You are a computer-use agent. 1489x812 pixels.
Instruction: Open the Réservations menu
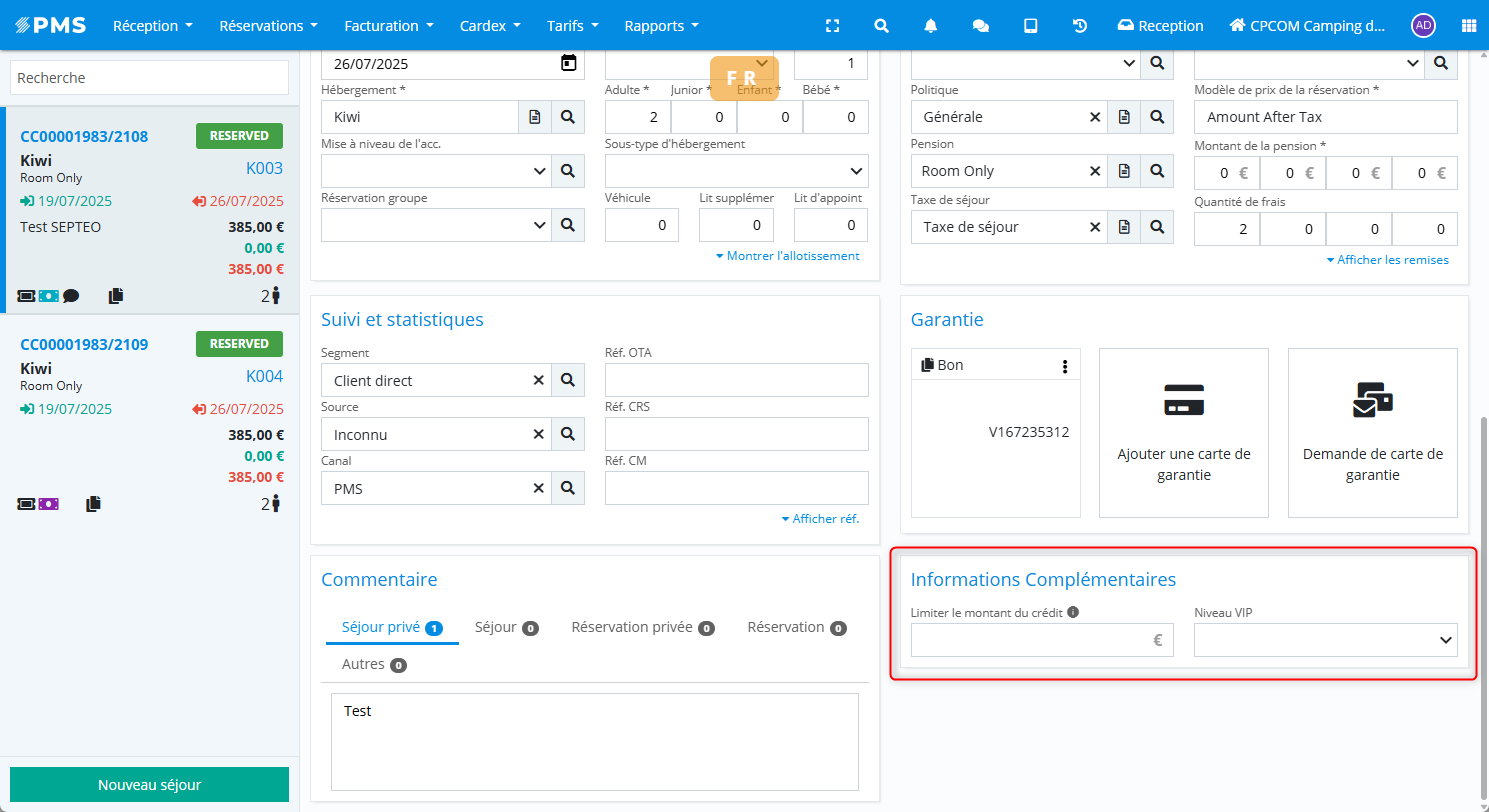(x=268, y=26)
